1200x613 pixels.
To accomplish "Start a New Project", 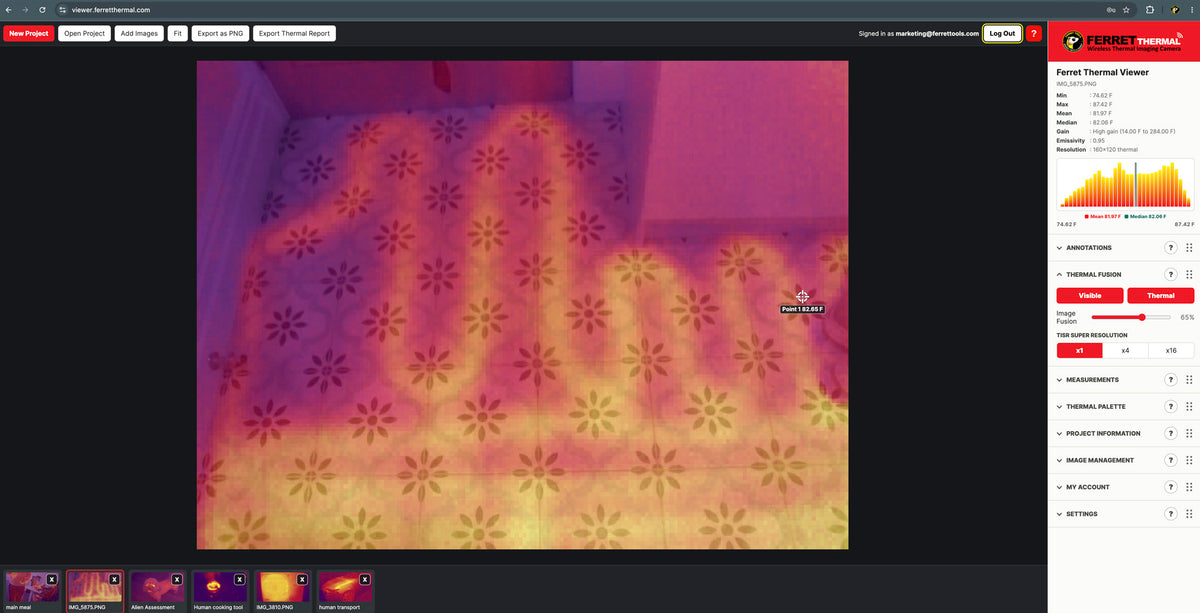I will click(29, 33).
